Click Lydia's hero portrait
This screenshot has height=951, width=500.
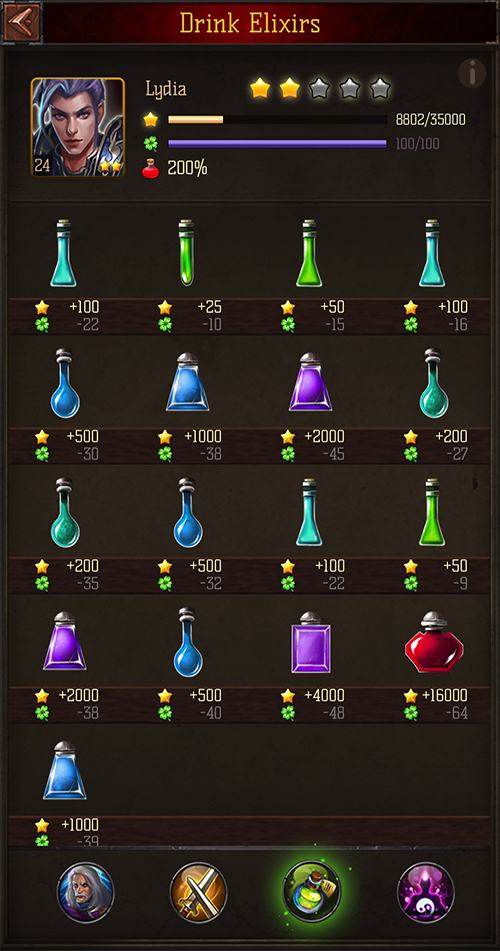(78, 127)
